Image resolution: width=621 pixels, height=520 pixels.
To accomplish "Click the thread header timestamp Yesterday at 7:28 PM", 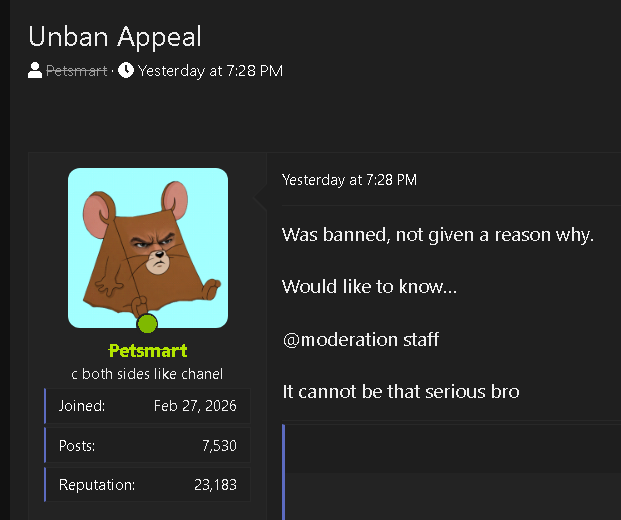I will (x=210, y=71).
